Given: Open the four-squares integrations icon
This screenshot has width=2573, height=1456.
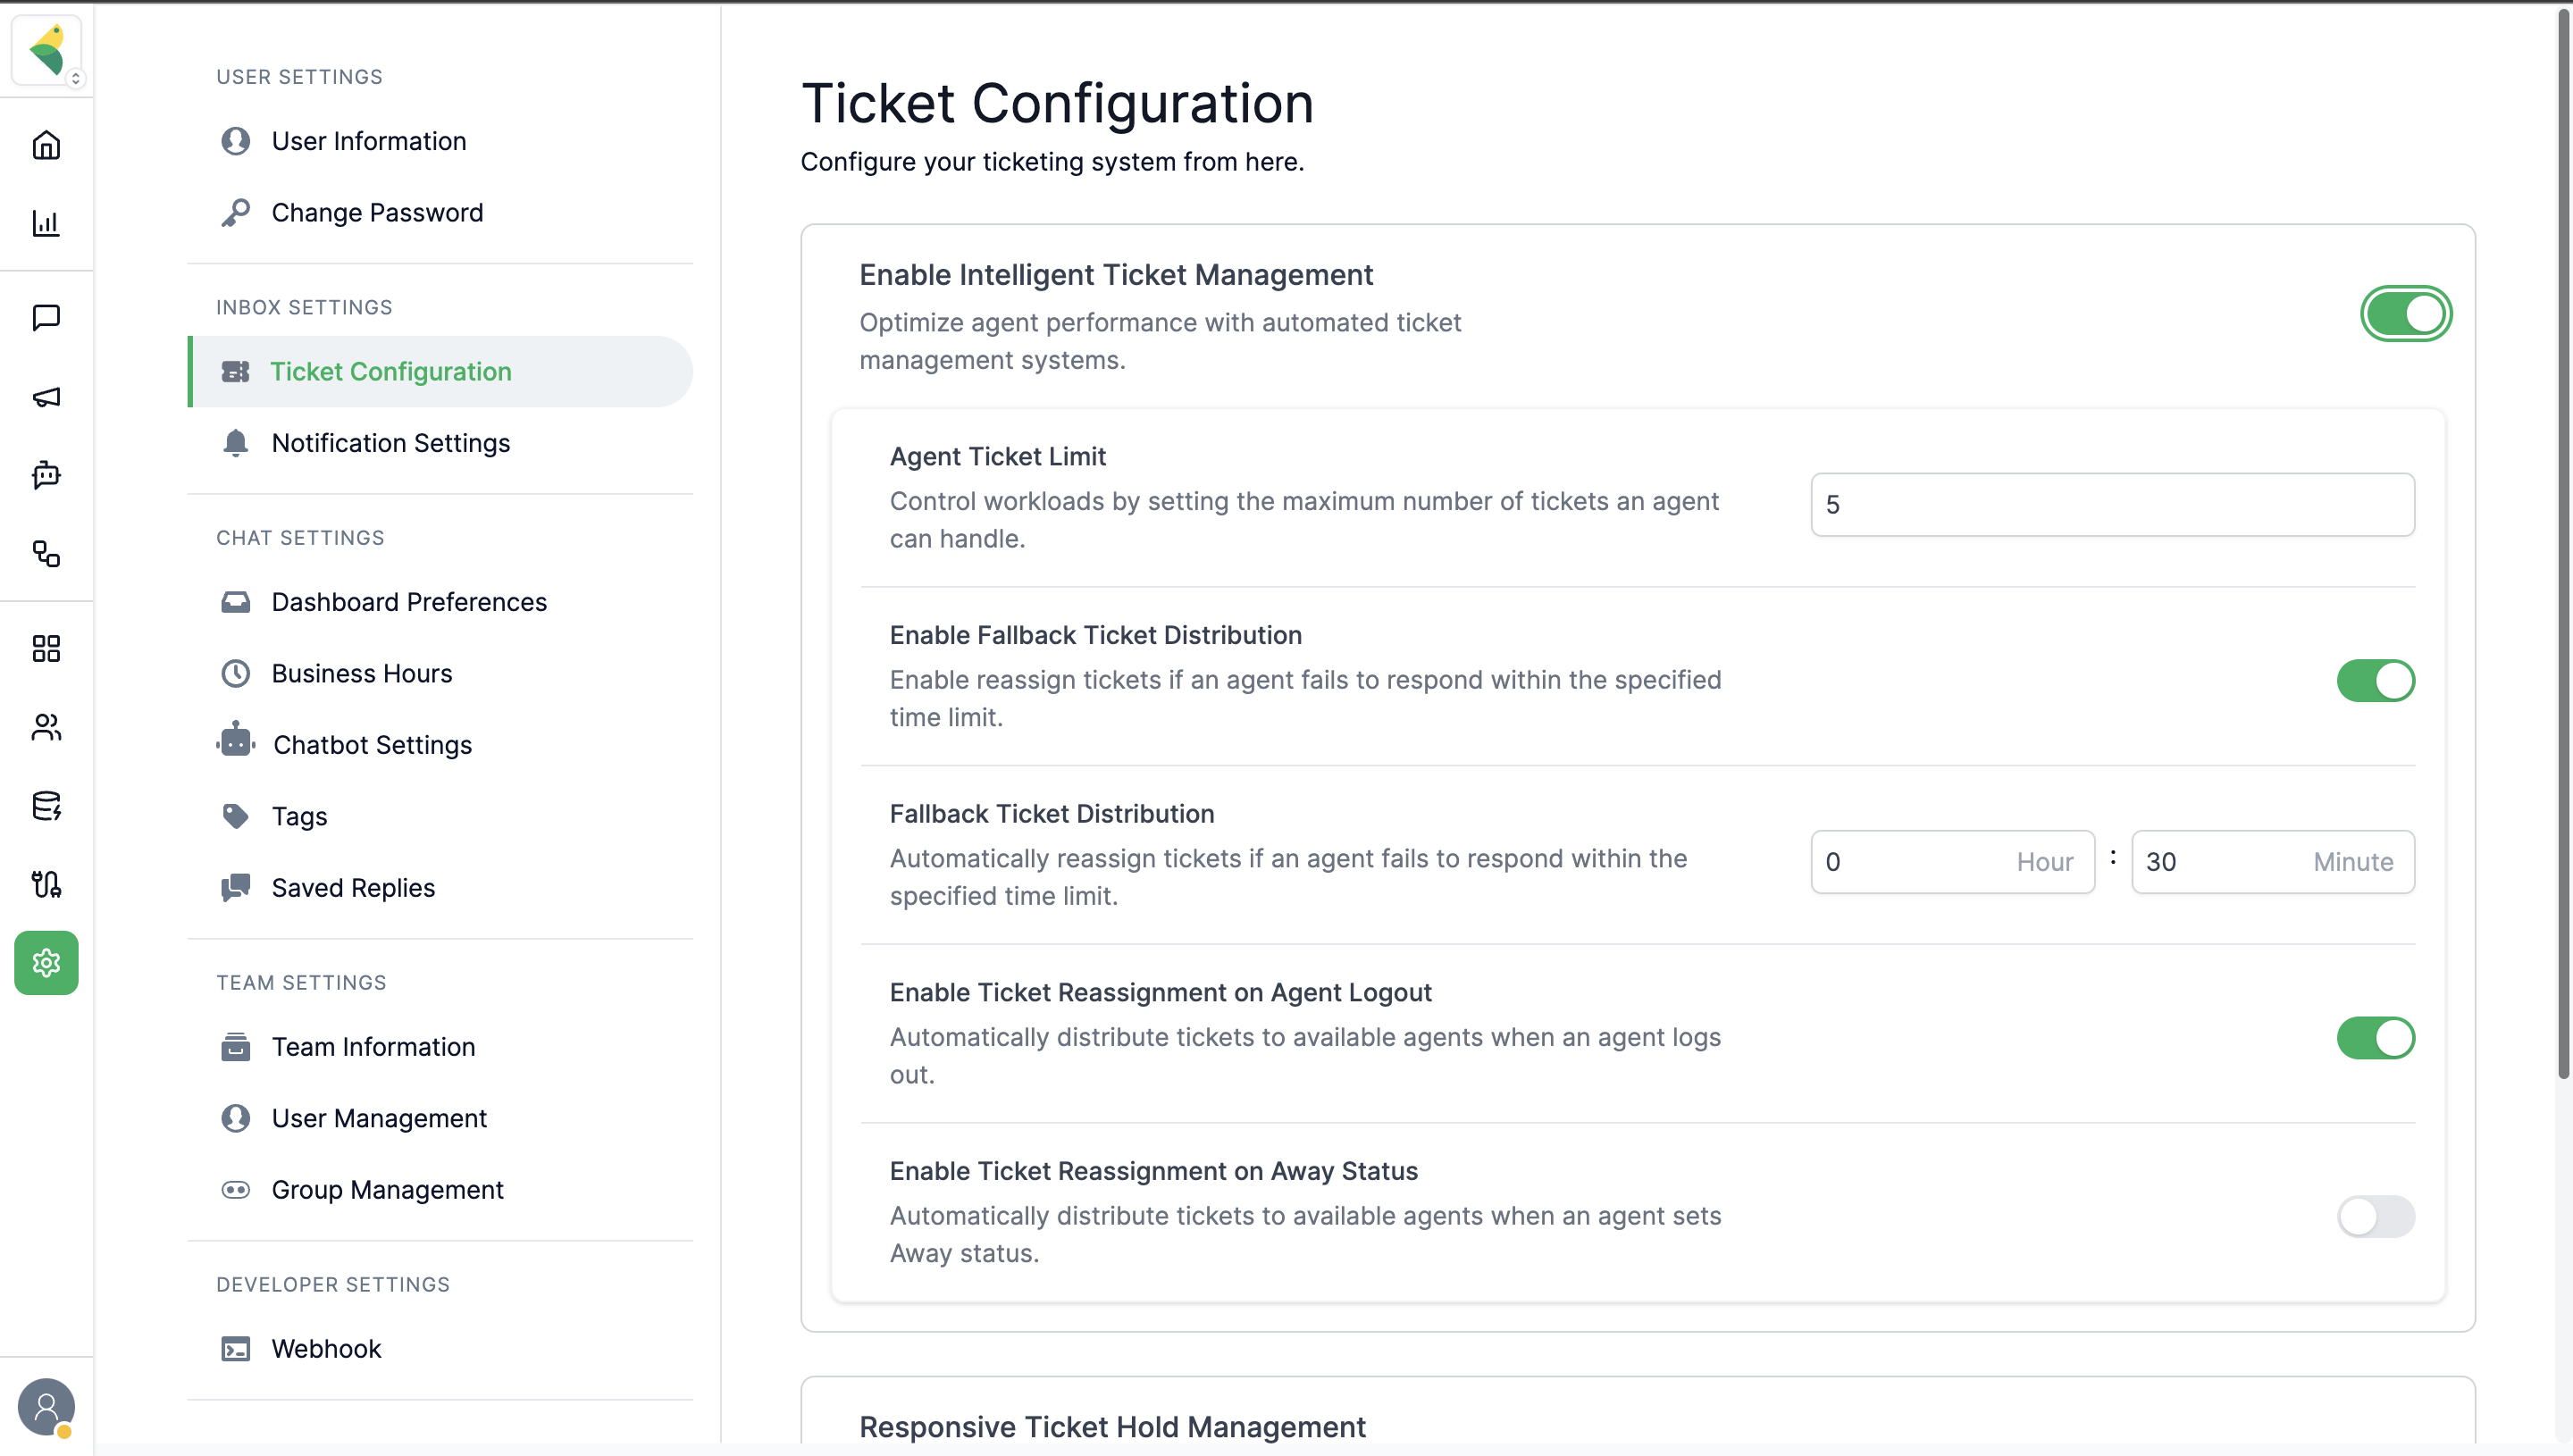Looking at the screenshot, I should click(x=46, y=648).
